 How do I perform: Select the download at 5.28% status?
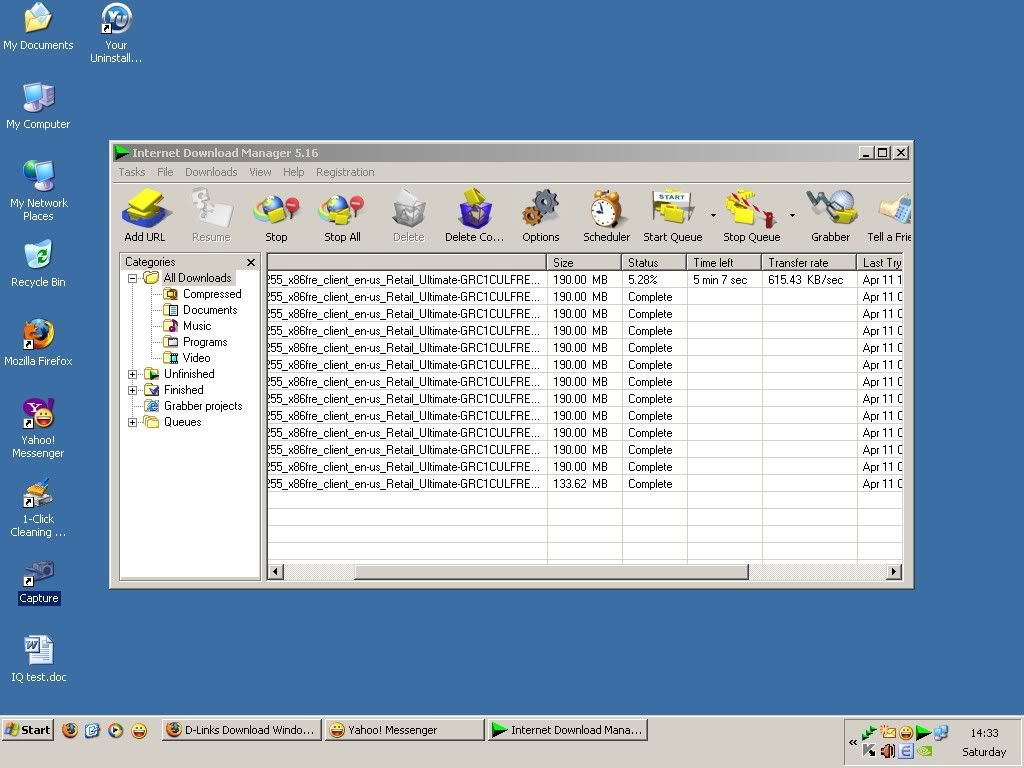tap(584, 280)
